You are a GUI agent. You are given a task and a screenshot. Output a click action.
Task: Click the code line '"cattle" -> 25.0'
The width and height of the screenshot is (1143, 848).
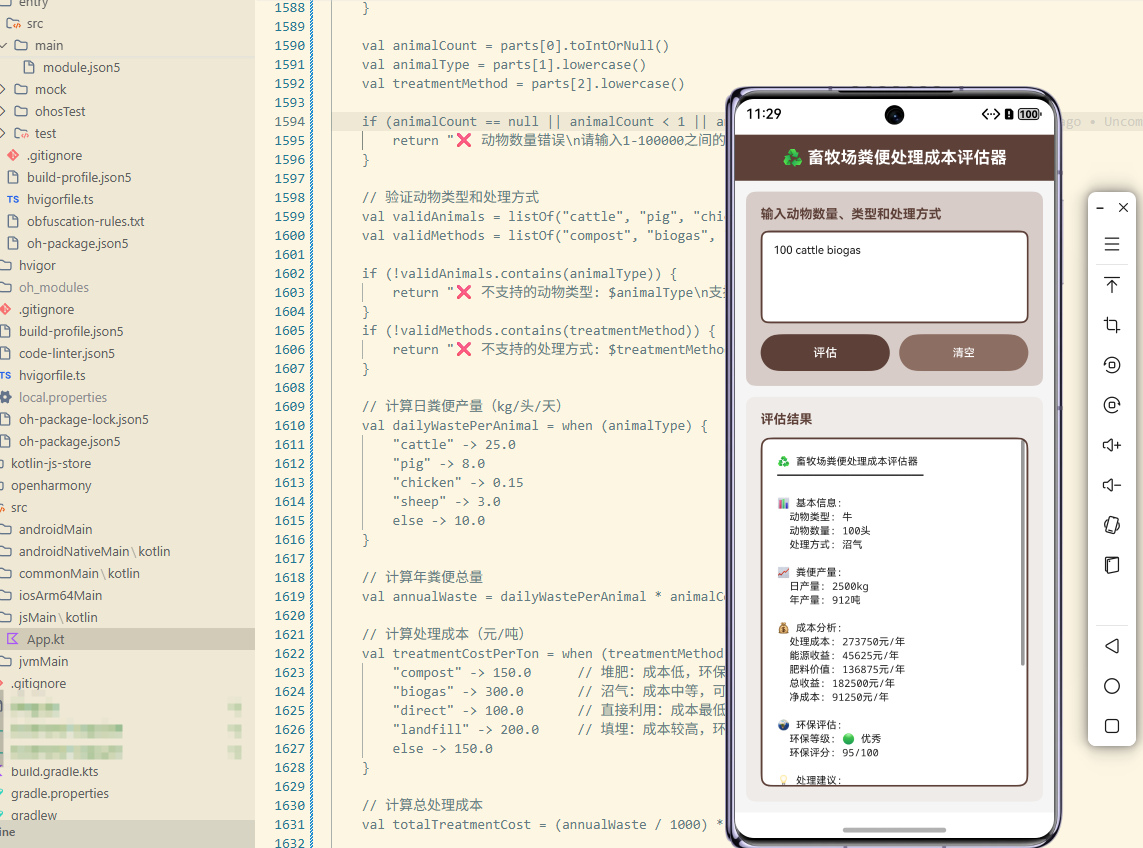click(x=454, y=445)
